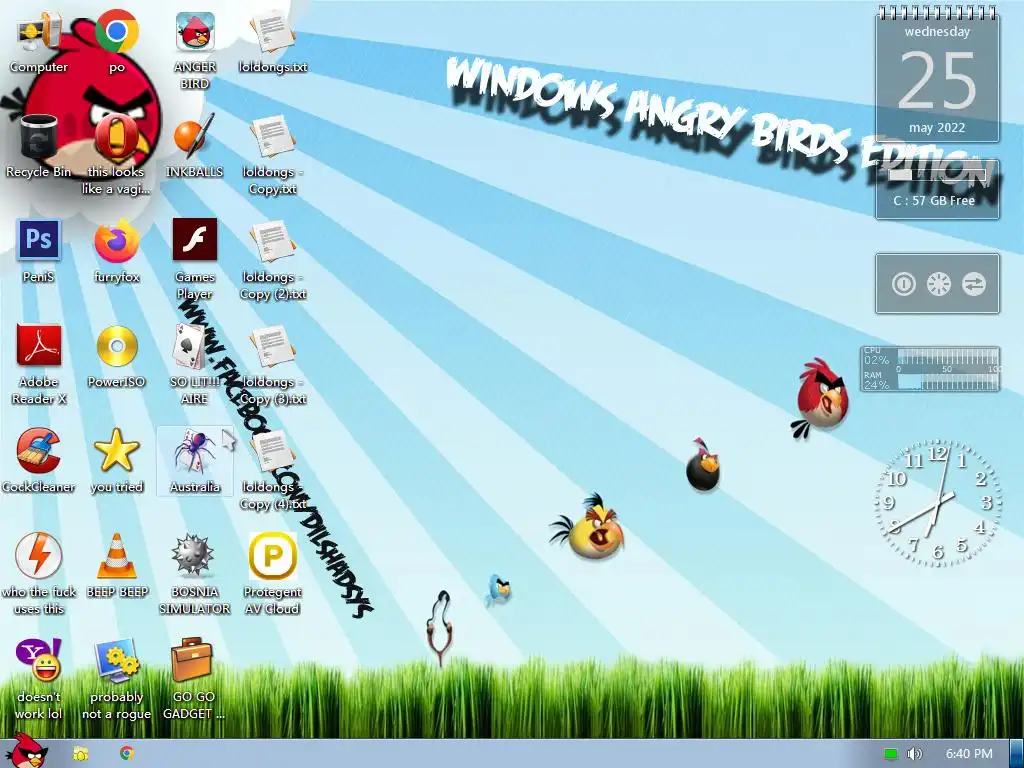The image size is (1024, 768).
Task: Click the power button in control gadget
Action: (x=903, y=284)
